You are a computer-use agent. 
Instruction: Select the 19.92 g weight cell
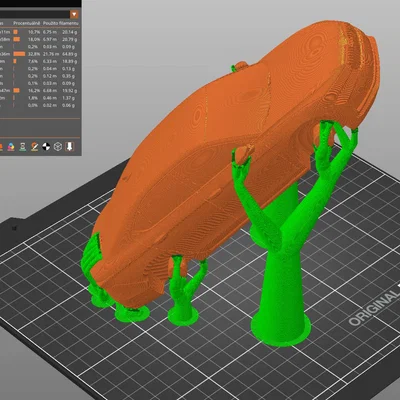pyautogui.click(x=69, y=91)
